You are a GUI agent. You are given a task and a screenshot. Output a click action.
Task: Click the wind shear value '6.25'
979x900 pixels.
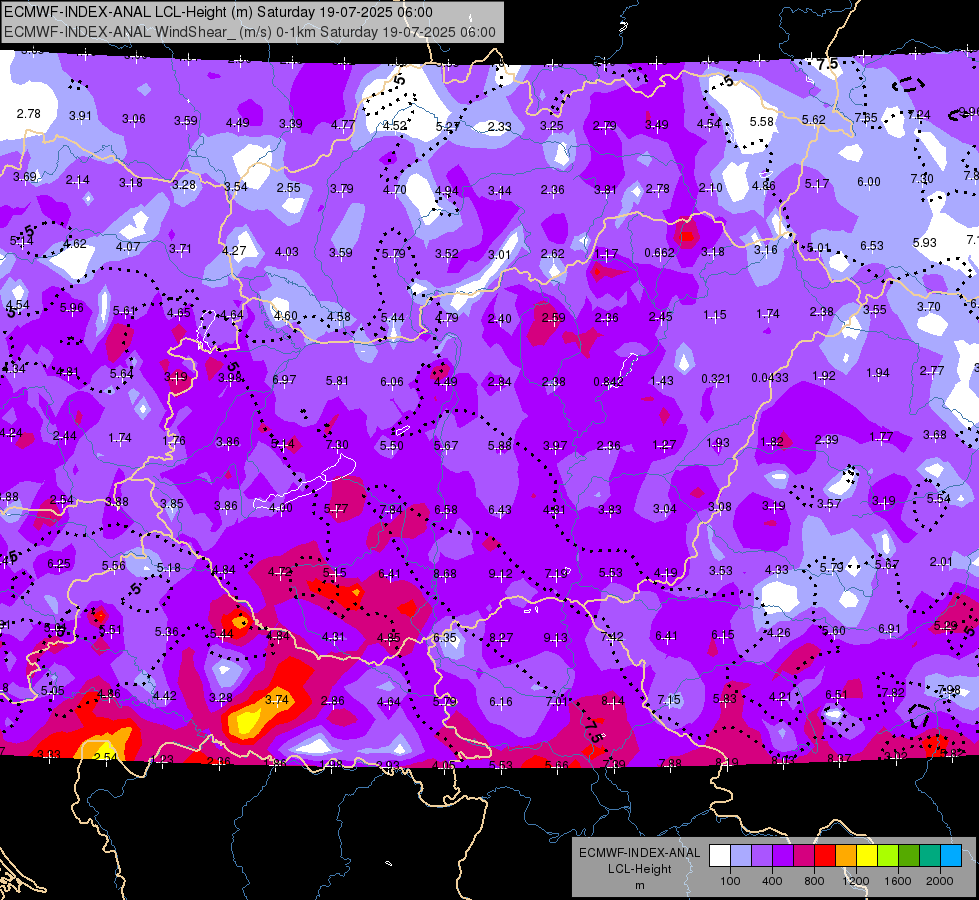pos(59,564)
